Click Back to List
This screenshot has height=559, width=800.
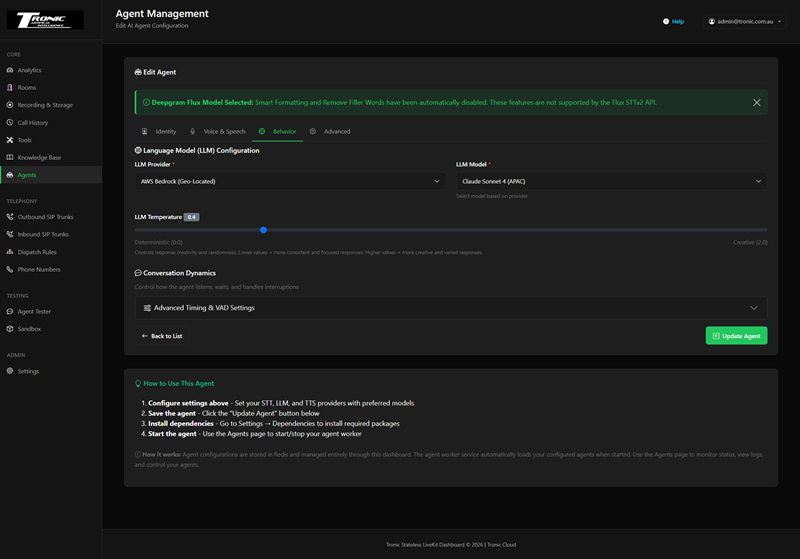pyautogui.click(x=162, y=336)
